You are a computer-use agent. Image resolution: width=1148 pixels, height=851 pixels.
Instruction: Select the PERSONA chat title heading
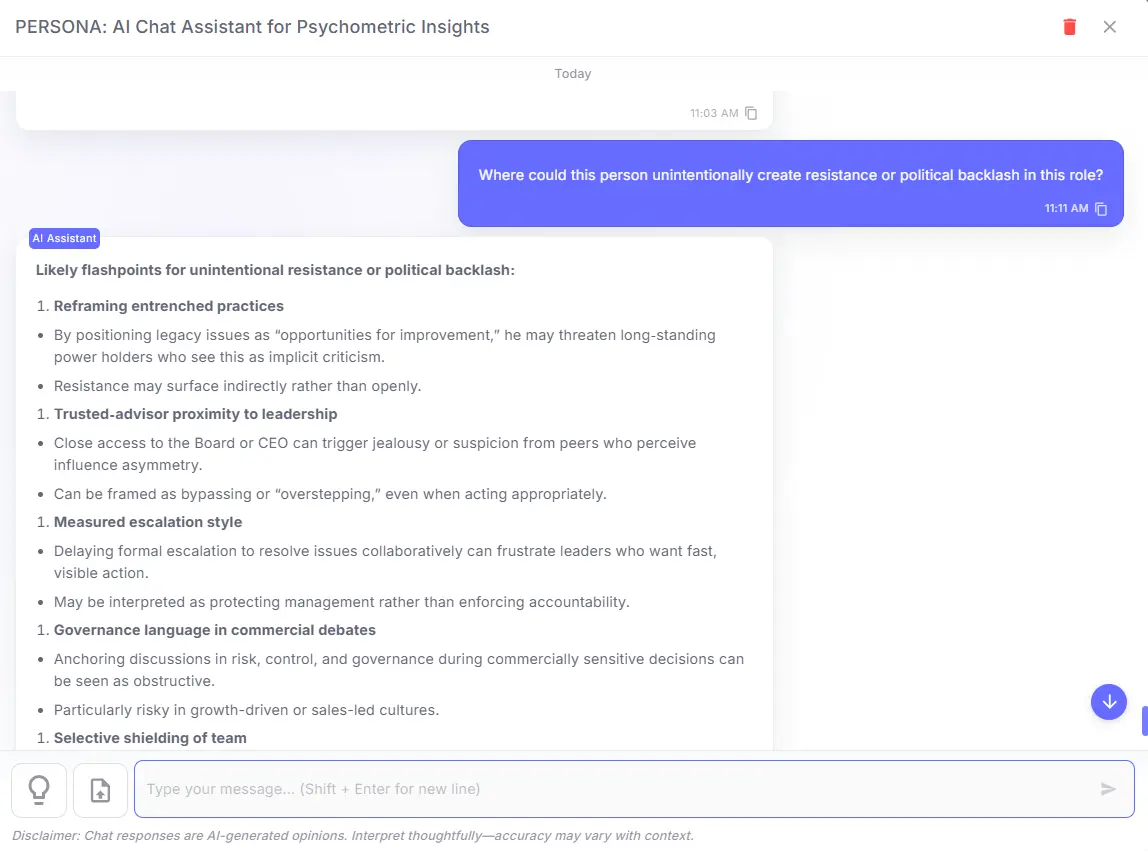[x=251, y=27]
